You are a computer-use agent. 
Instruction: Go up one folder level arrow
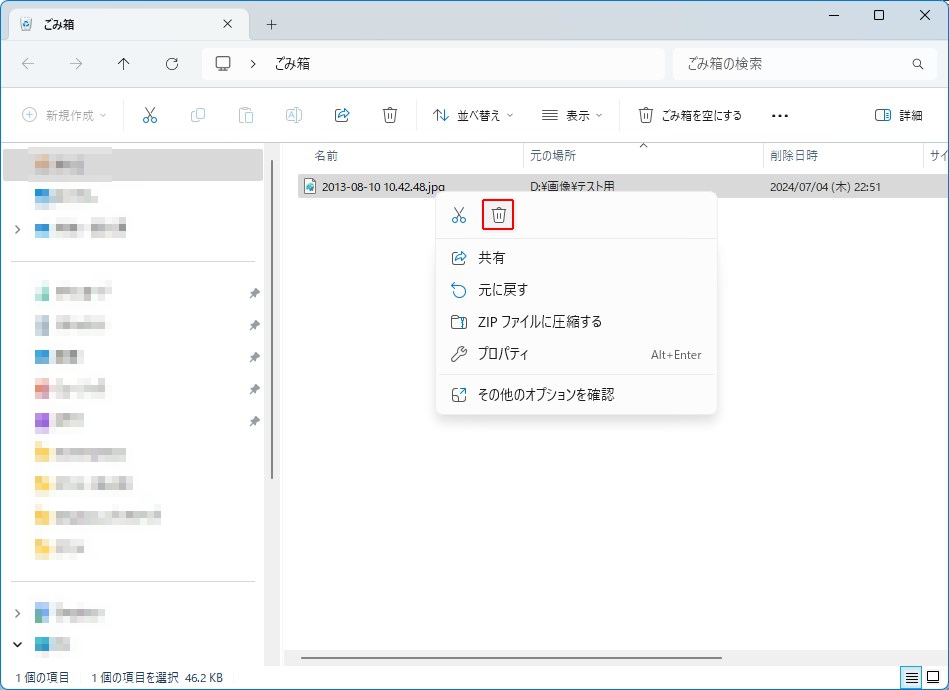(x=124, y=64)
